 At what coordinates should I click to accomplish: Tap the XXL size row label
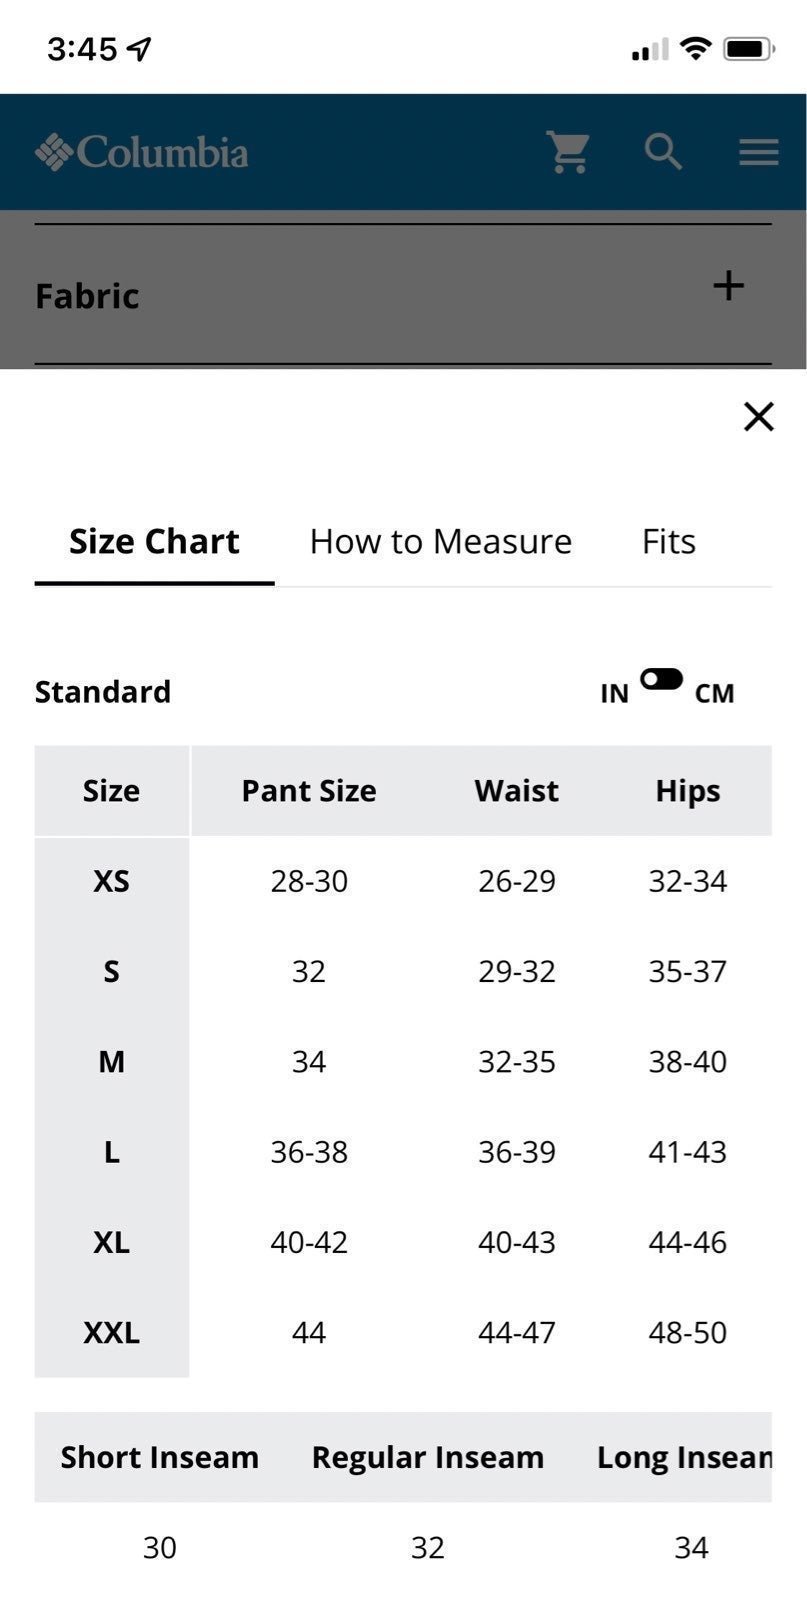[111, 1332]
